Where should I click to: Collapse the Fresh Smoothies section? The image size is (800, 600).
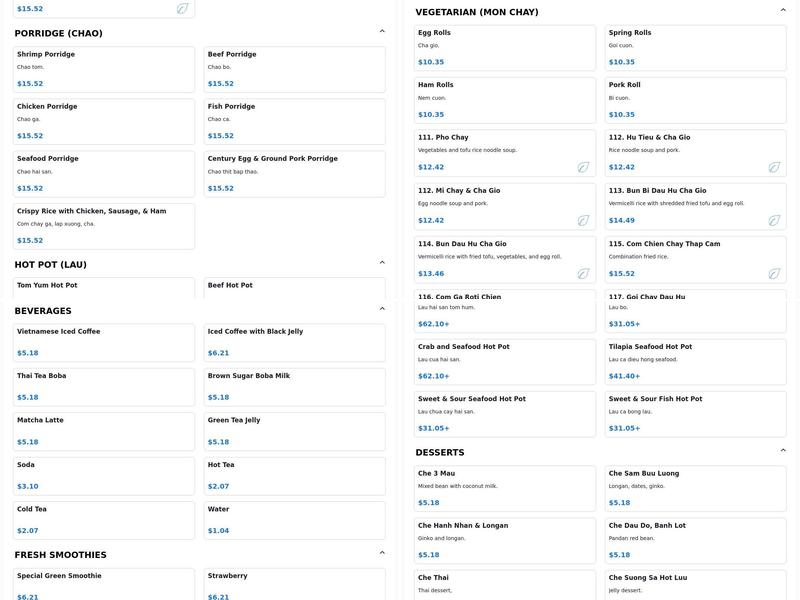(382, 553)
